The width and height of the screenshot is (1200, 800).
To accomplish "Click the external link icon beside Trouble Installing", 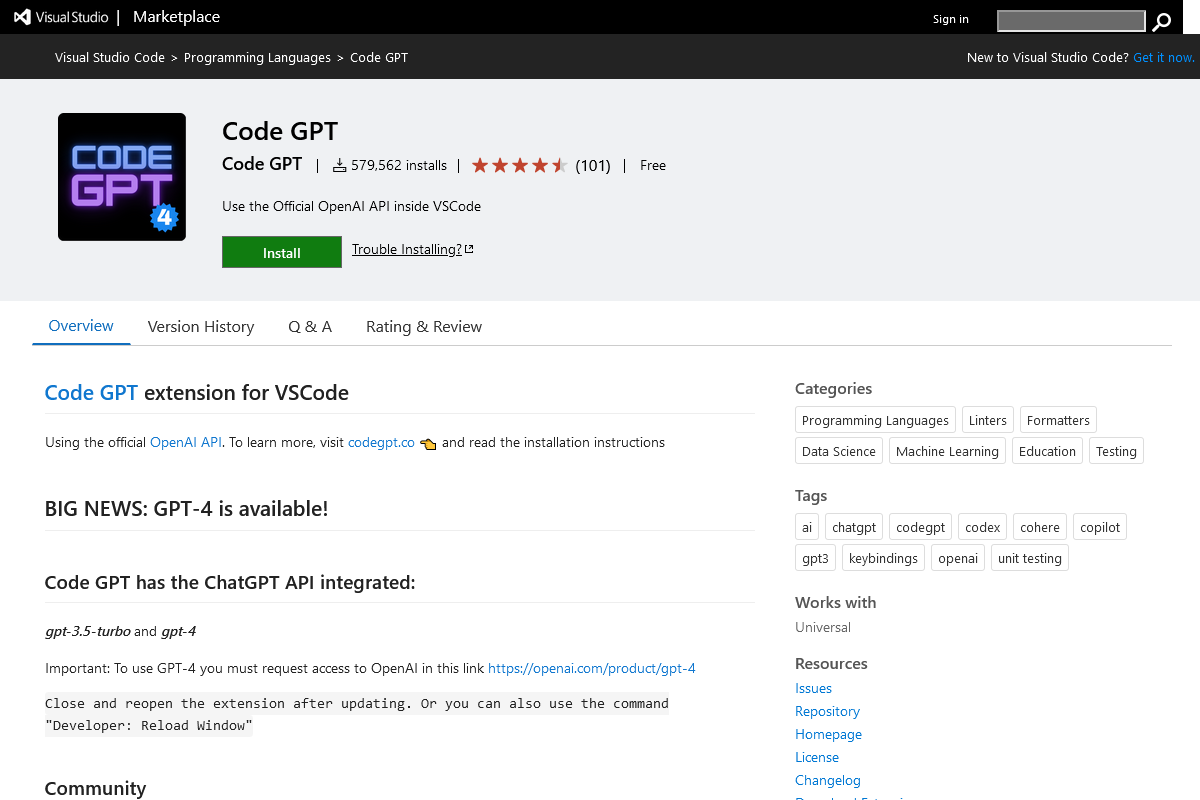I will (470, 248).
